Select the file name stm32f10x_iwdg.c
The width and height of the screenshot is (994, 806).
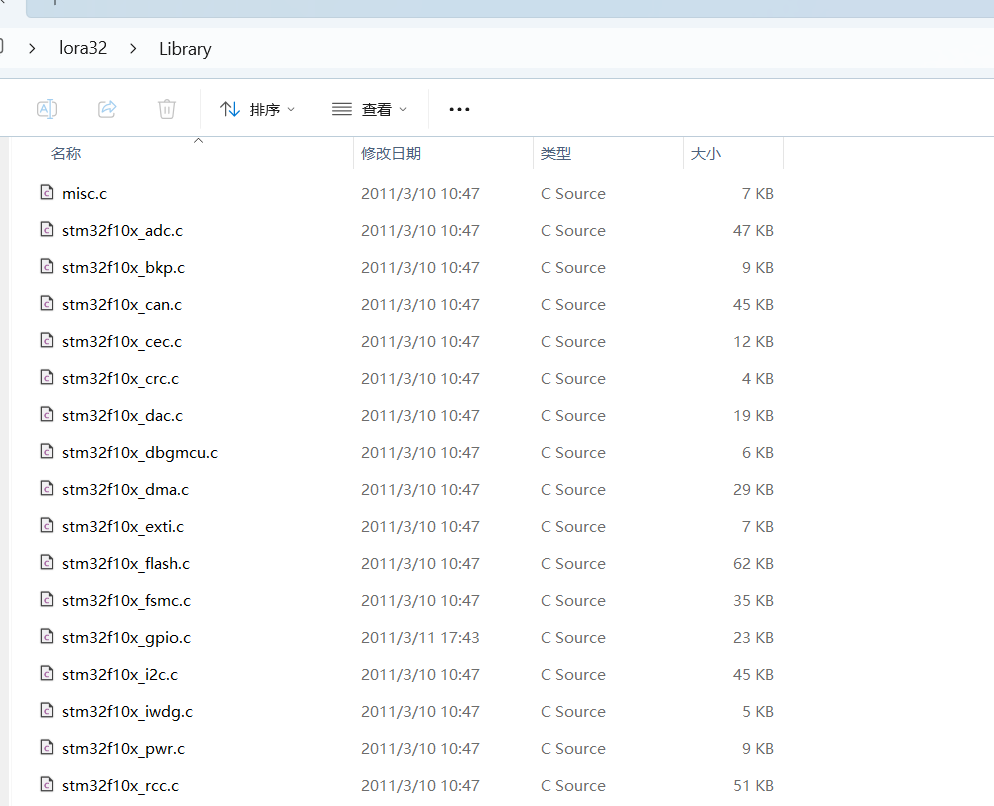pos(127,712)
